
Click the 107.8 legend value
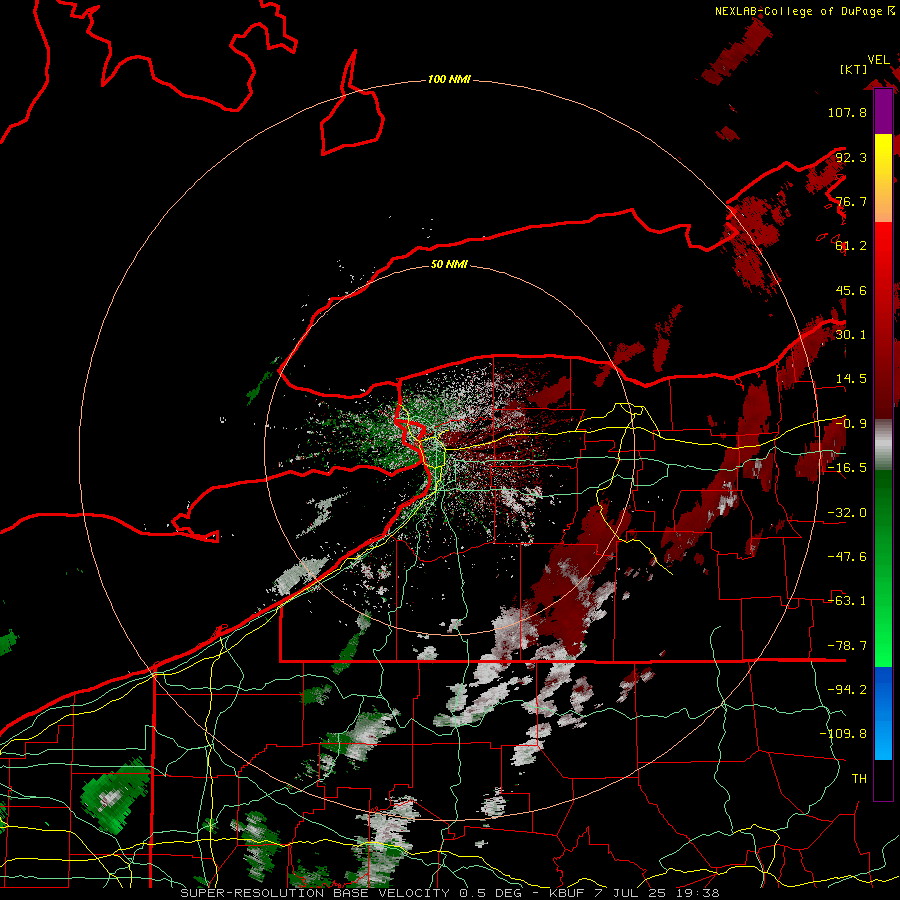847,112
